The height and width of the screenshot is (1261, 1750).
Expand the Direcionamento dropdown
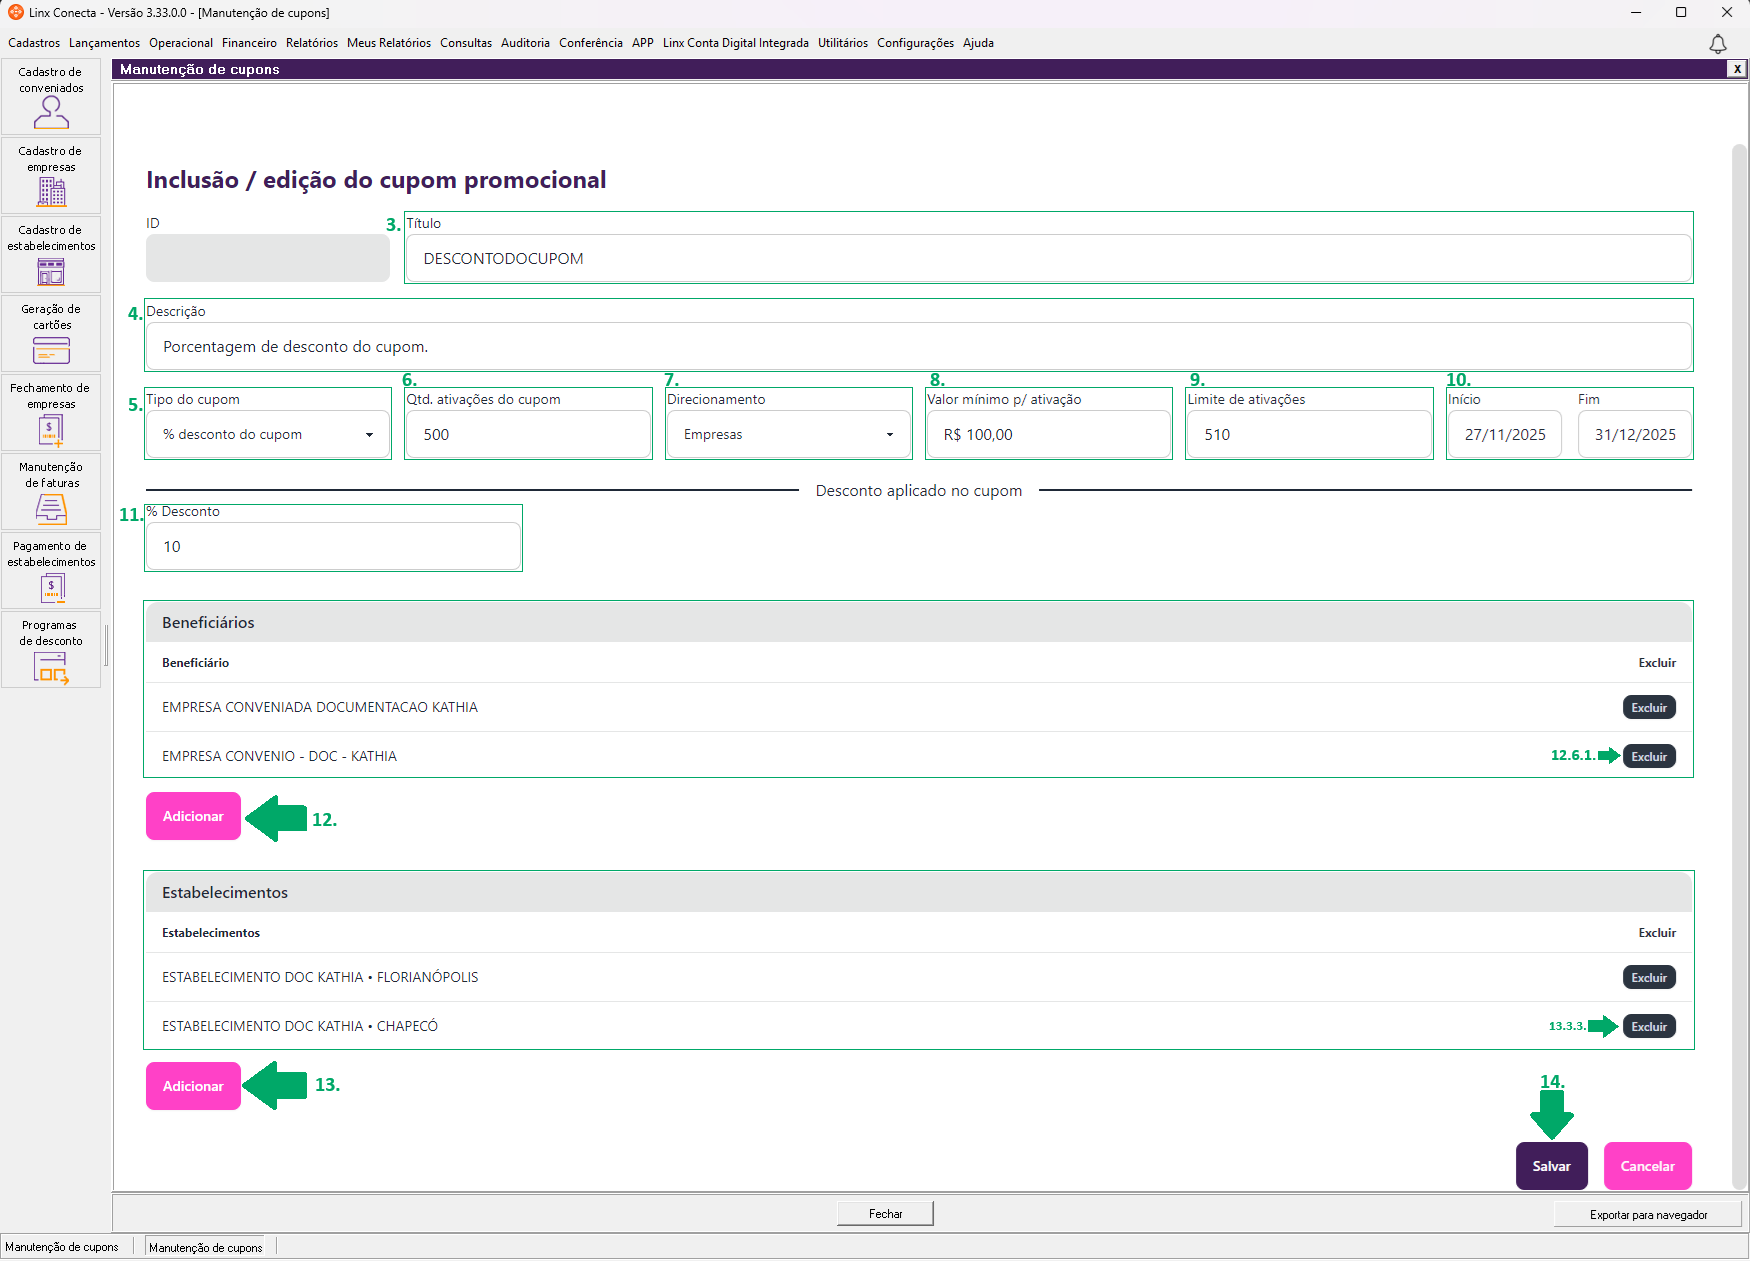[788, 435]
